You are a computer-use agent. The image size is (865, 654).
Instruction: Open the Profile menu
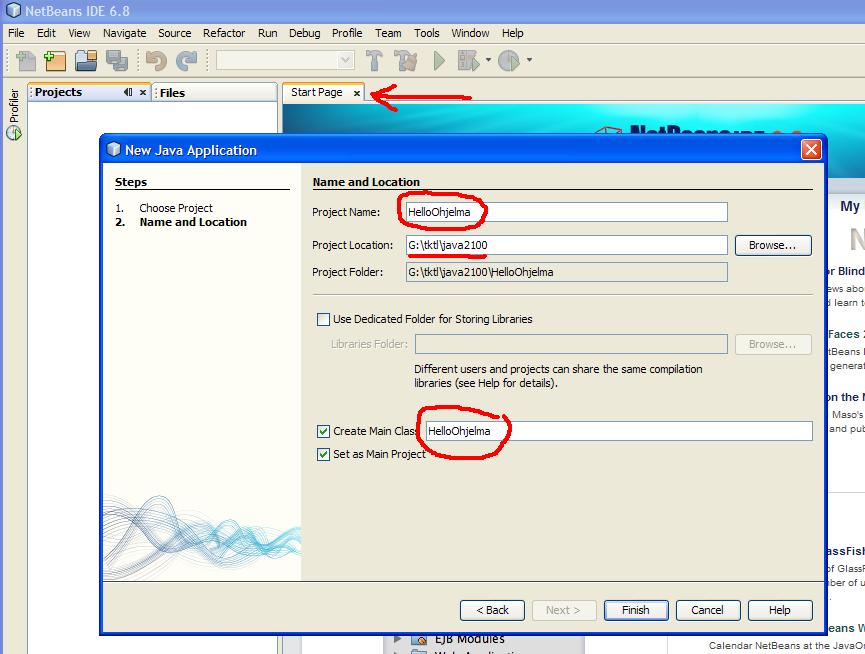click(x=347, y=33)
